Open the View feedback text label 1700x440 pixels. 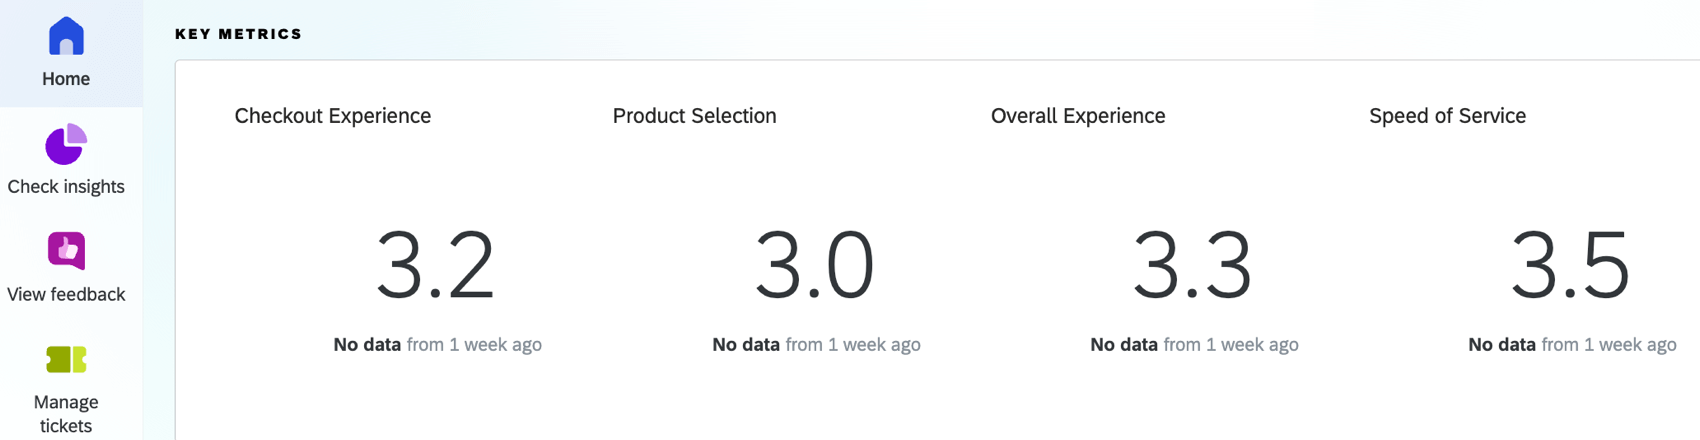(x=66, y=295)
